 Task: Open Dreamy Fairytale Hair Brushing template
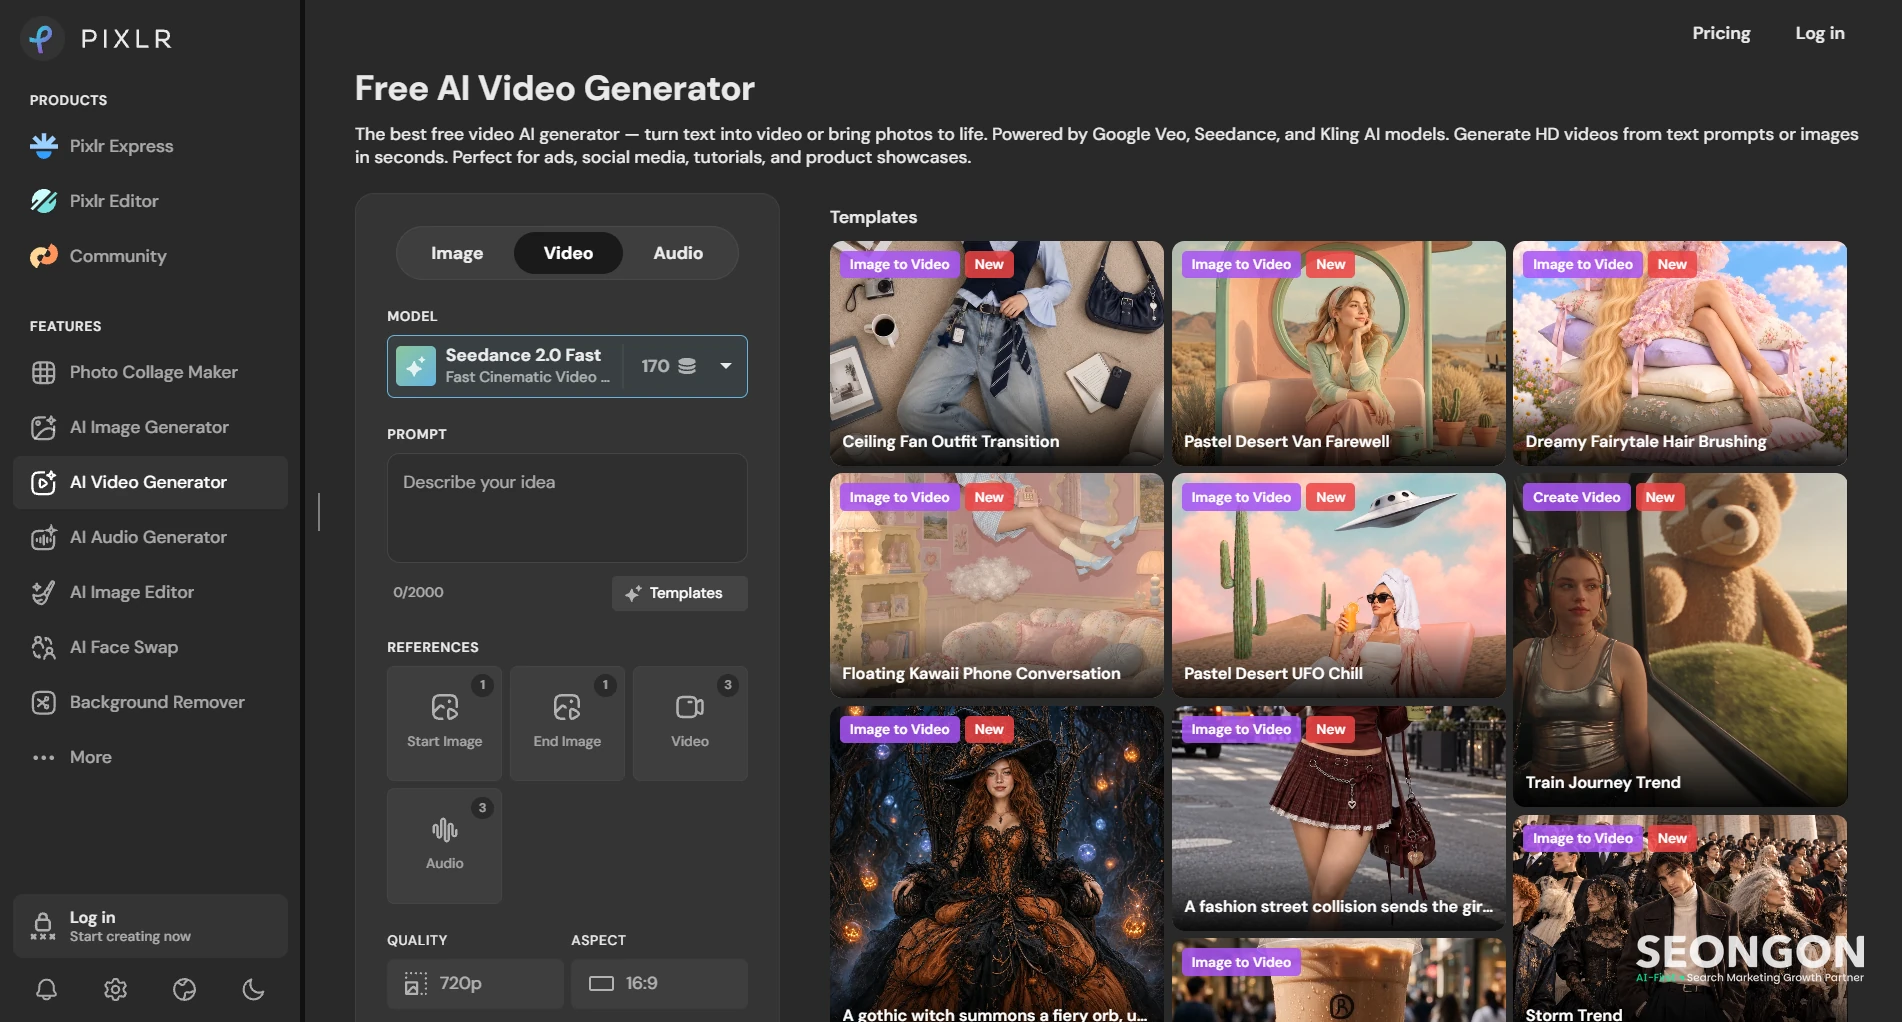click(x=1680, y=353)
